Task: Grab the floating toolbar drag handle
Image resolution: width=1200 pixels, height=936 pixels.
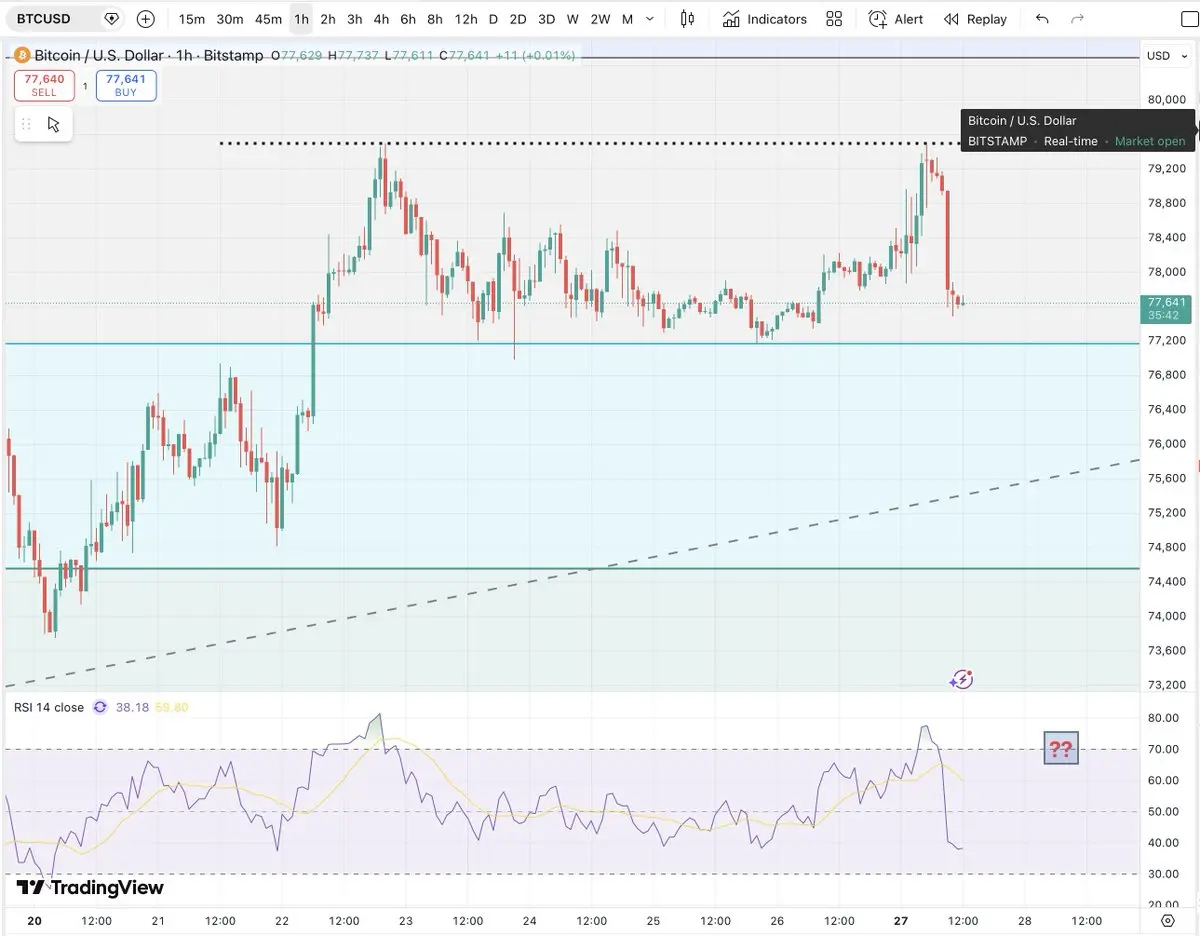Action: [x=27, y=124]
